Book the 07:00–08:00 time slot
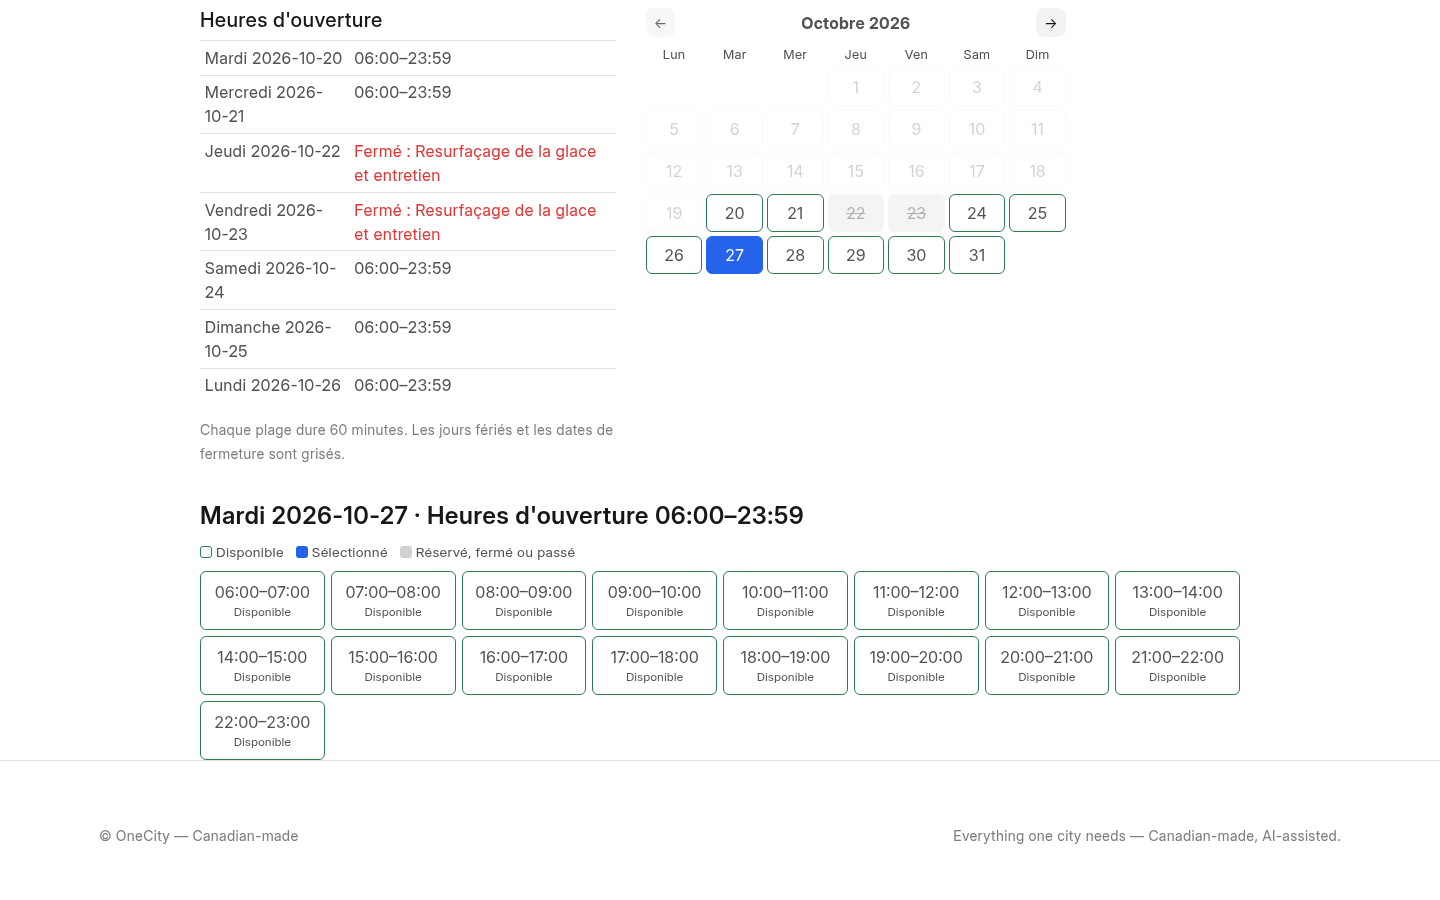 coord(393,600)
